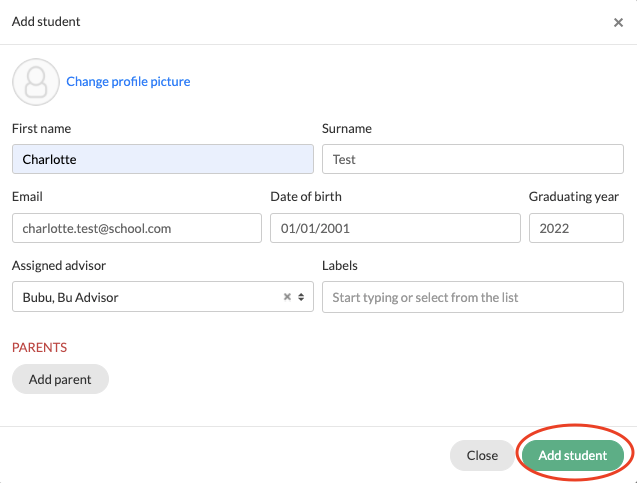Image resolution: width=637 pixels, height=483 pixels.
Task: Click the Assigned advisor label
Action: 59,266
